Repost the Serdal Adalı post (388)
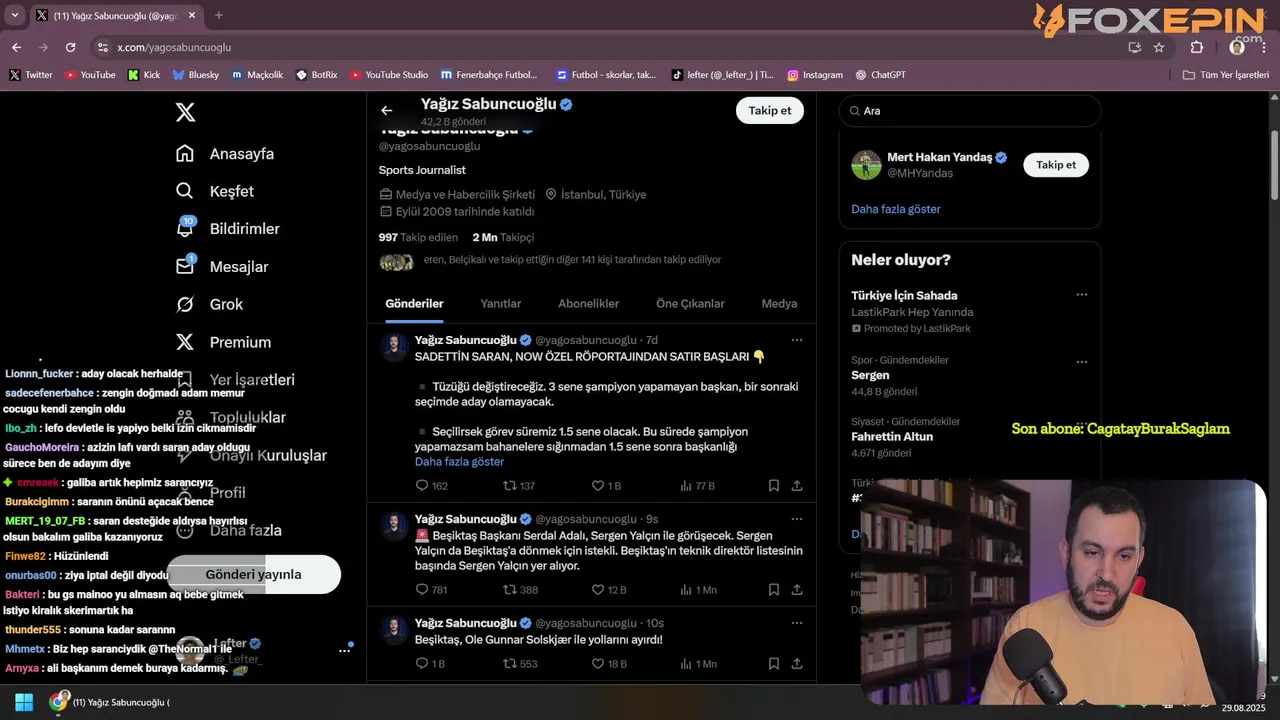1280x720 pixels. [x=520, y=590]
